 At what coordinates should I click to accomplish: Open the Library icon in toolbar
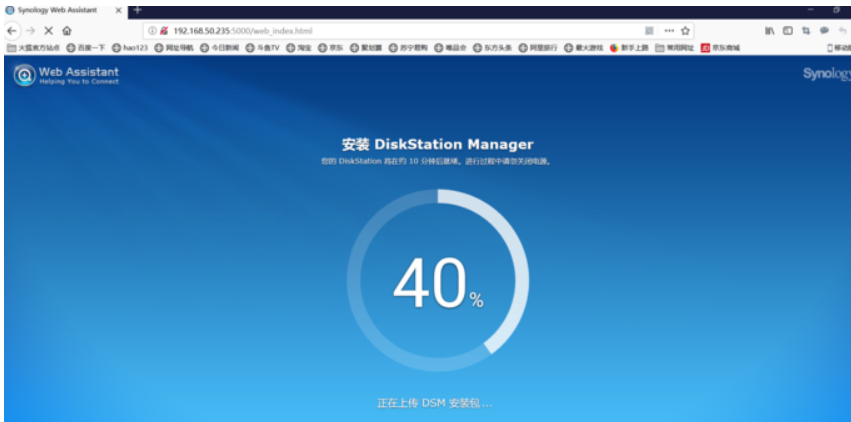770,31
